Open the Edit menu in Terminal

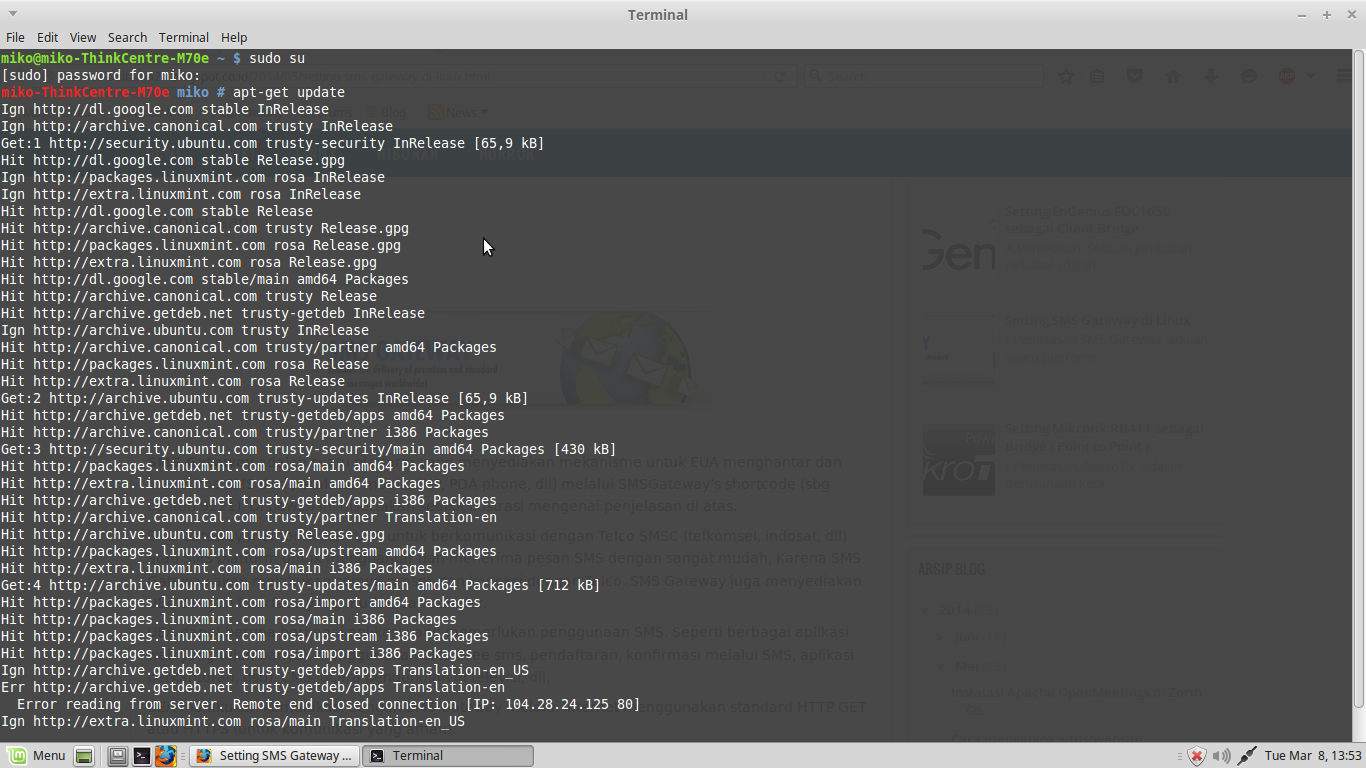47,37
